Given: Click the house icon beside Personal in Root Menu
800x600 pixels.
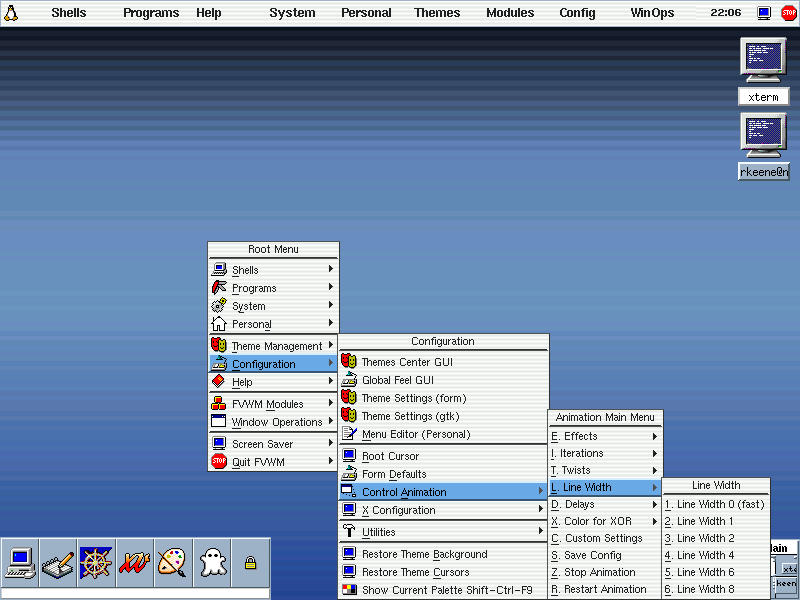Looking at the screenshot, I should 219,323.
